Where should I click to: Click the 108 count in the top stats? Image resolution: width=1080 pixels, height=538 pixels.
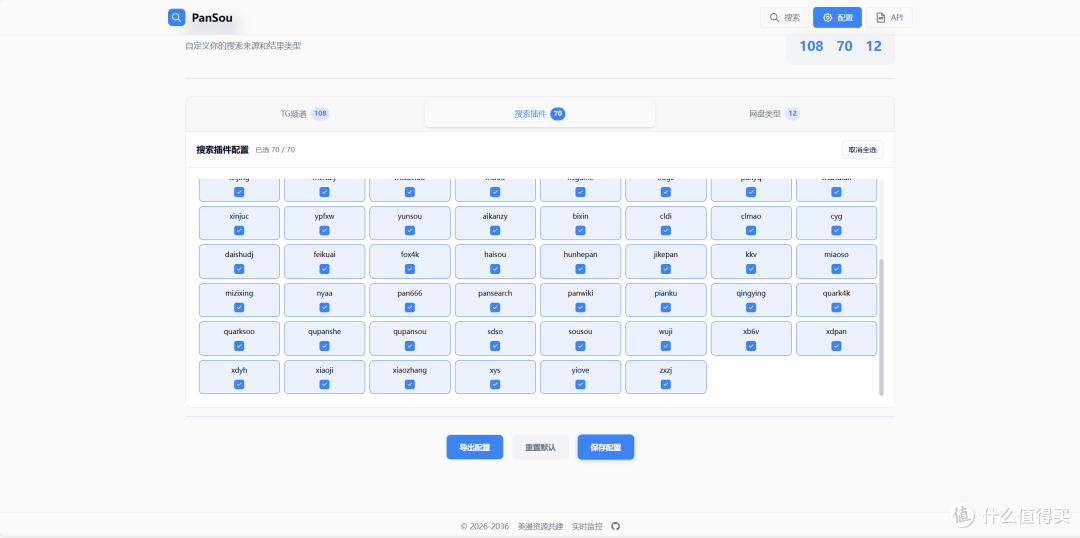click(x=811, y=46)
